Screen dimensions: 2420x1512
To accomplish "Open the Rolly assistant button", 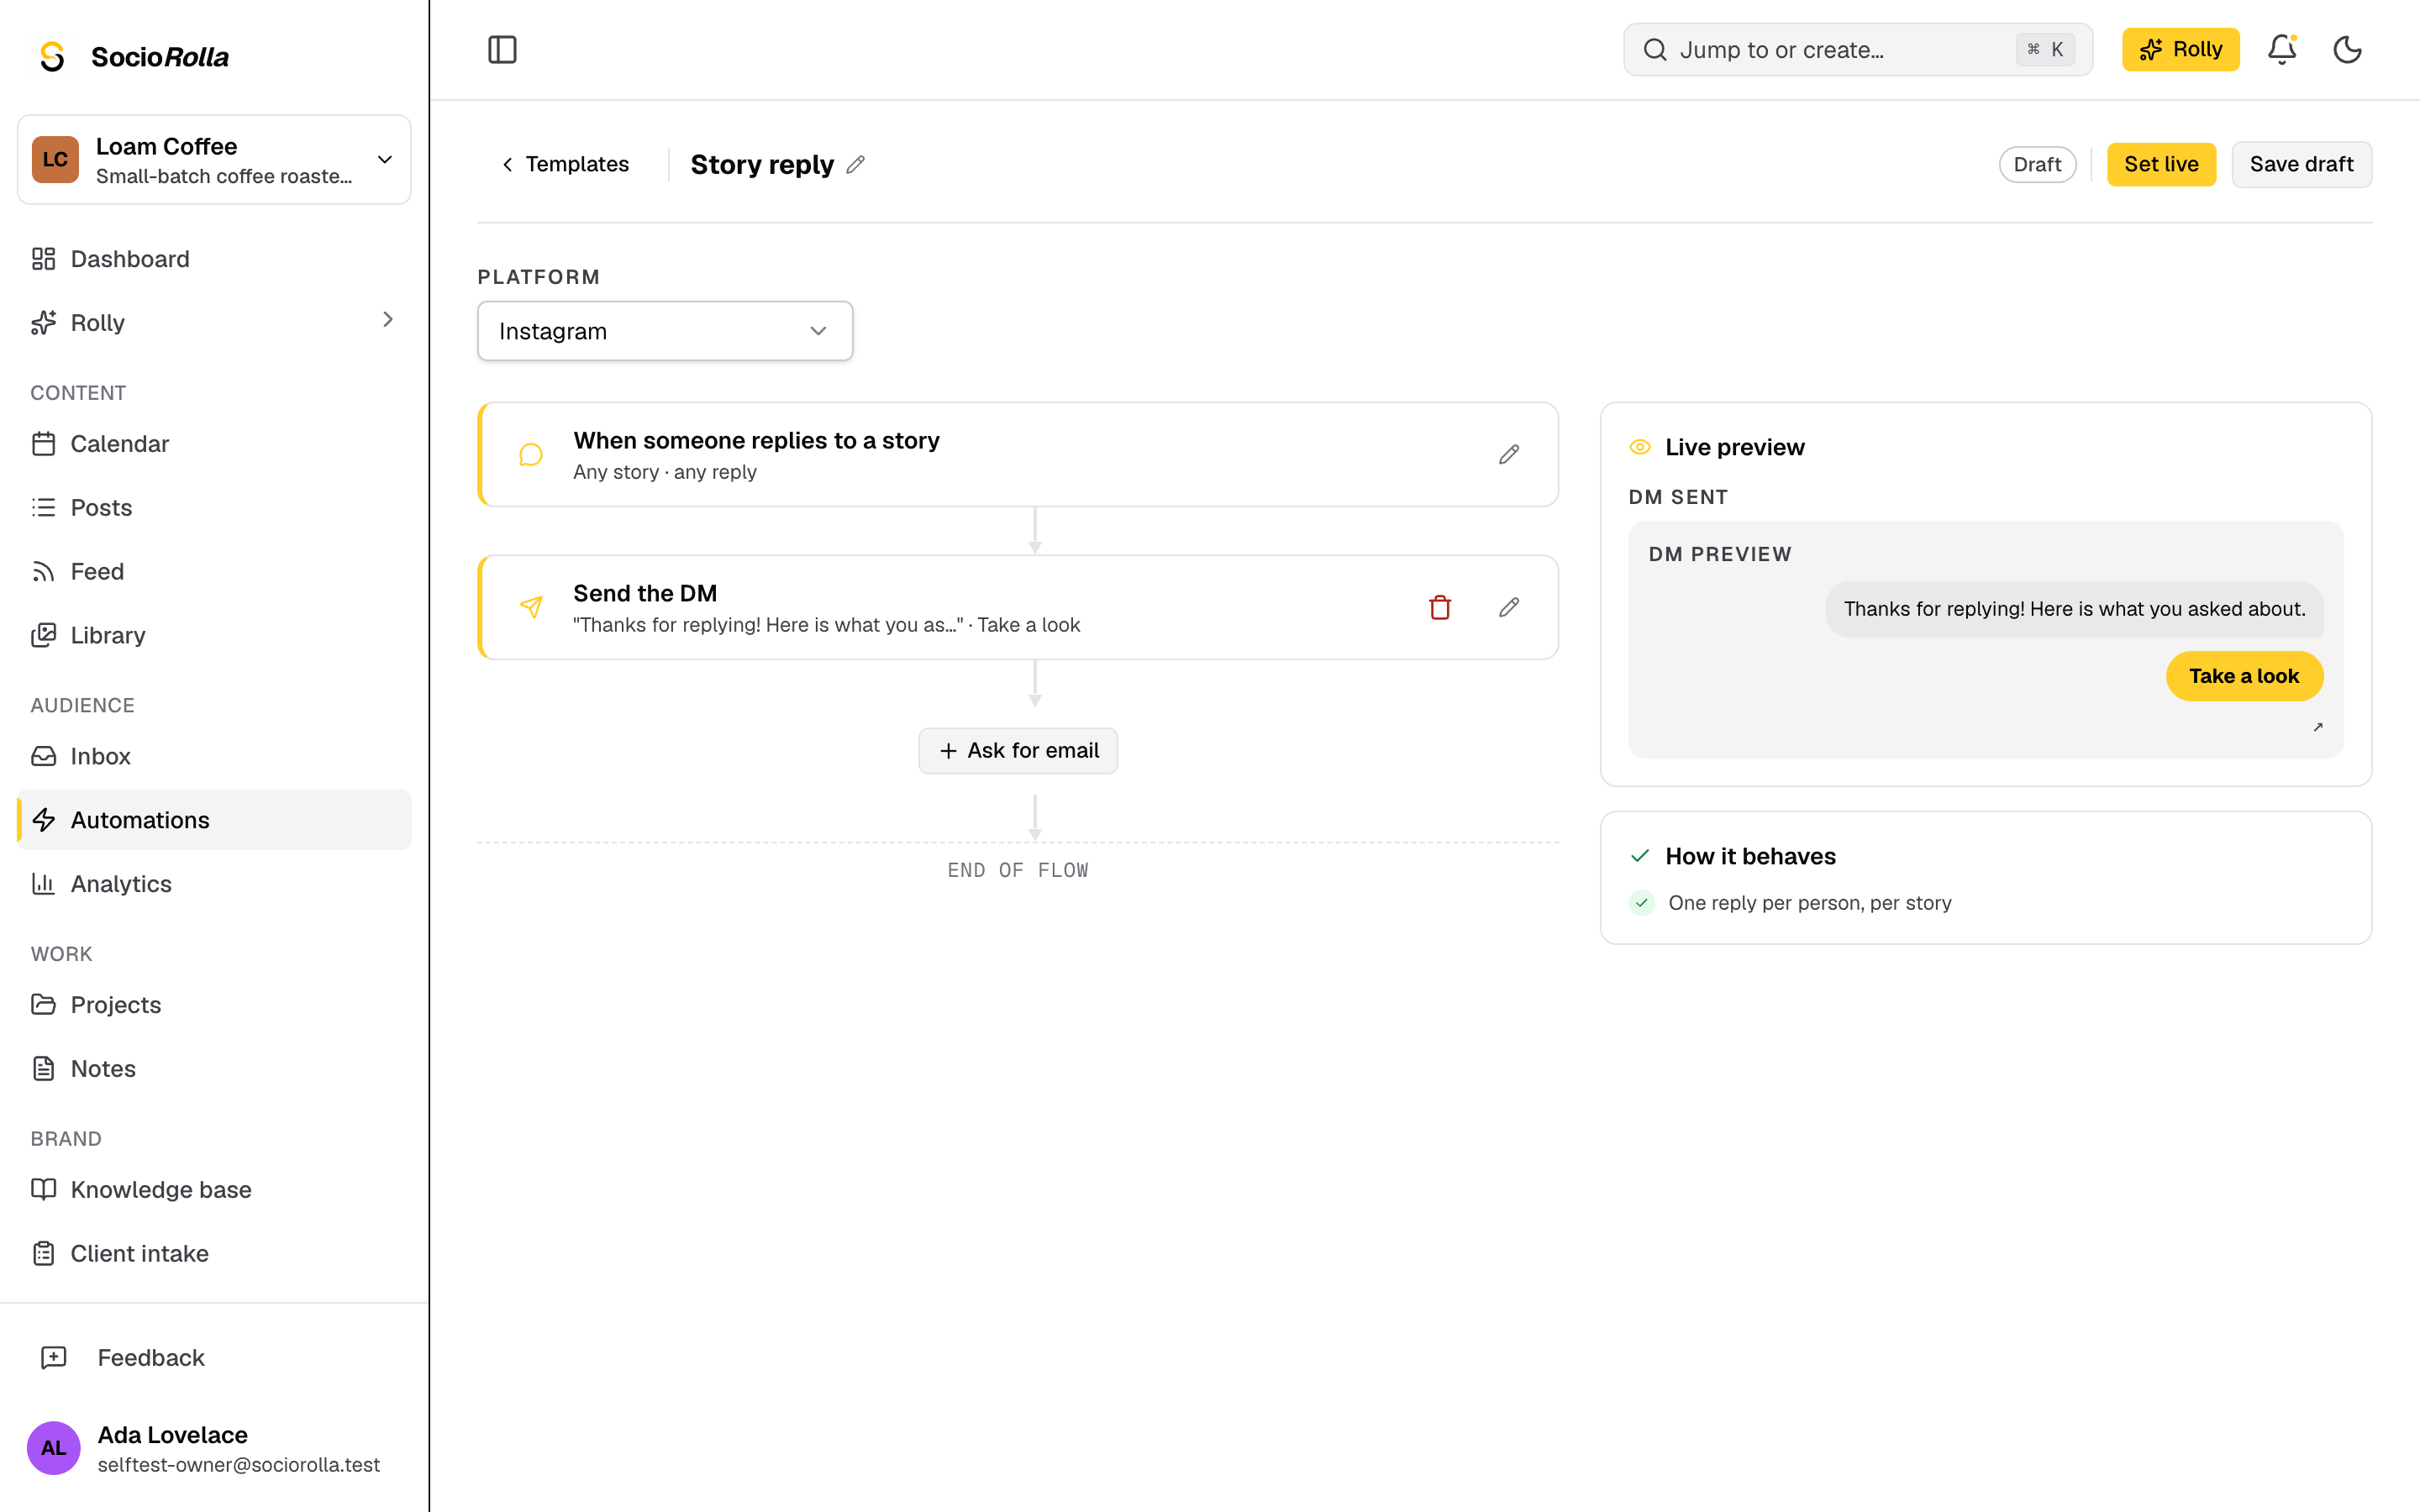I will [x=2180, y=49].
